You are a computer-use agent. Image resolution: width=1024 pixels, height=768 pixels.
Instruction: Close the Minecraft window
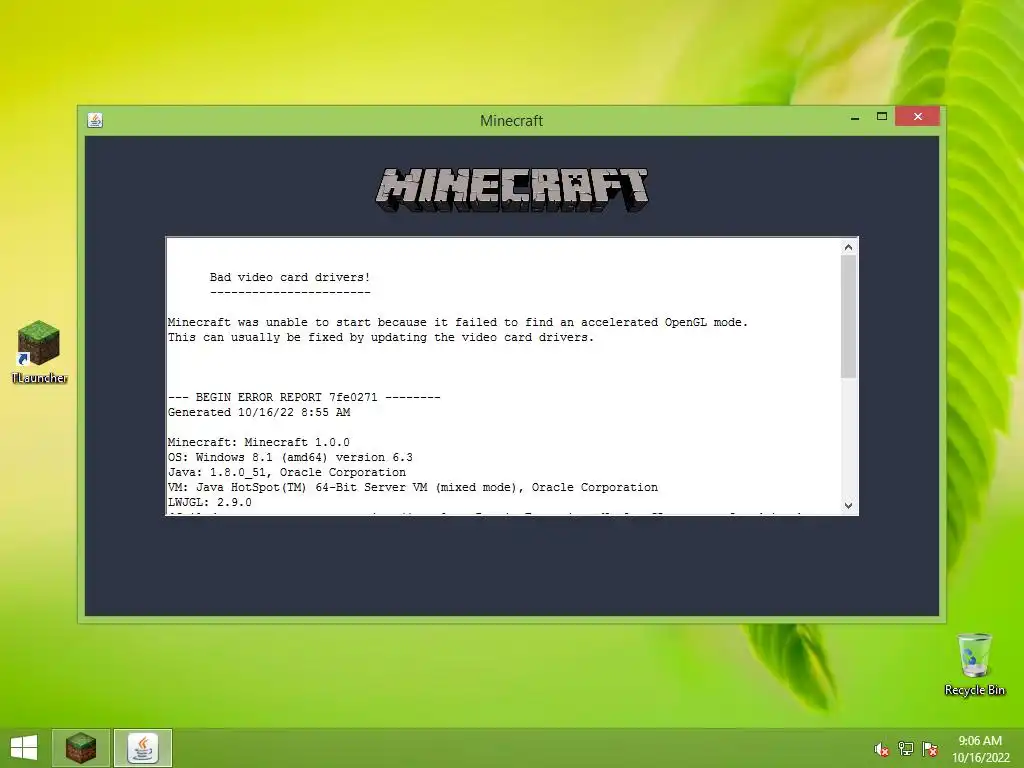[x=918, y=117]
